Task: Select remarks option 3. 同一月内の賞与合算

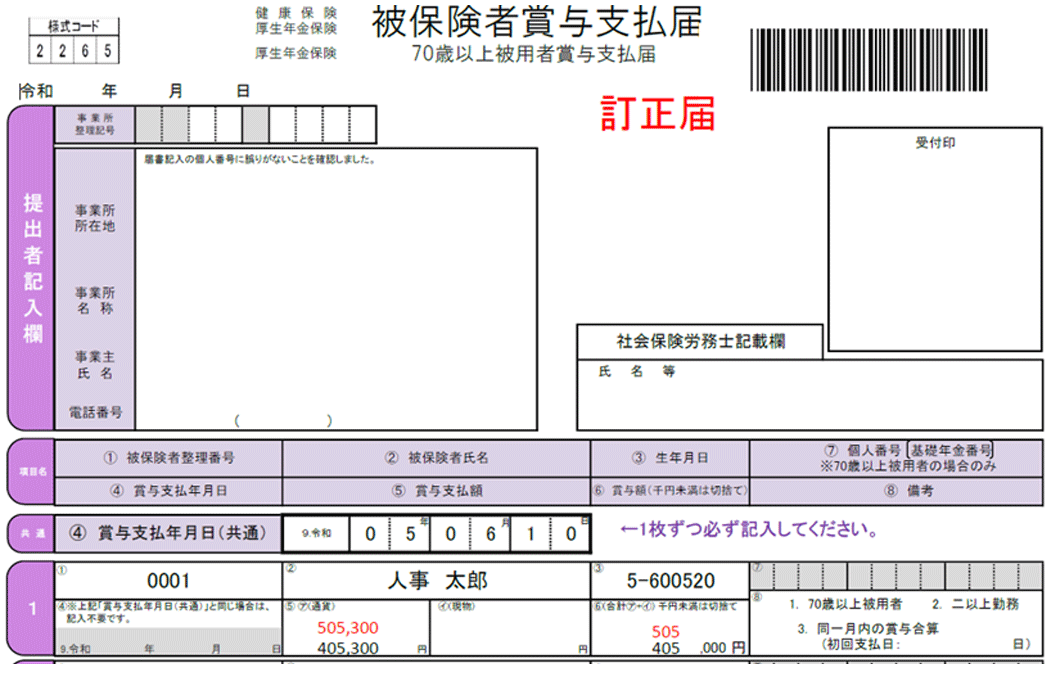Action: [x=868, y=629]
